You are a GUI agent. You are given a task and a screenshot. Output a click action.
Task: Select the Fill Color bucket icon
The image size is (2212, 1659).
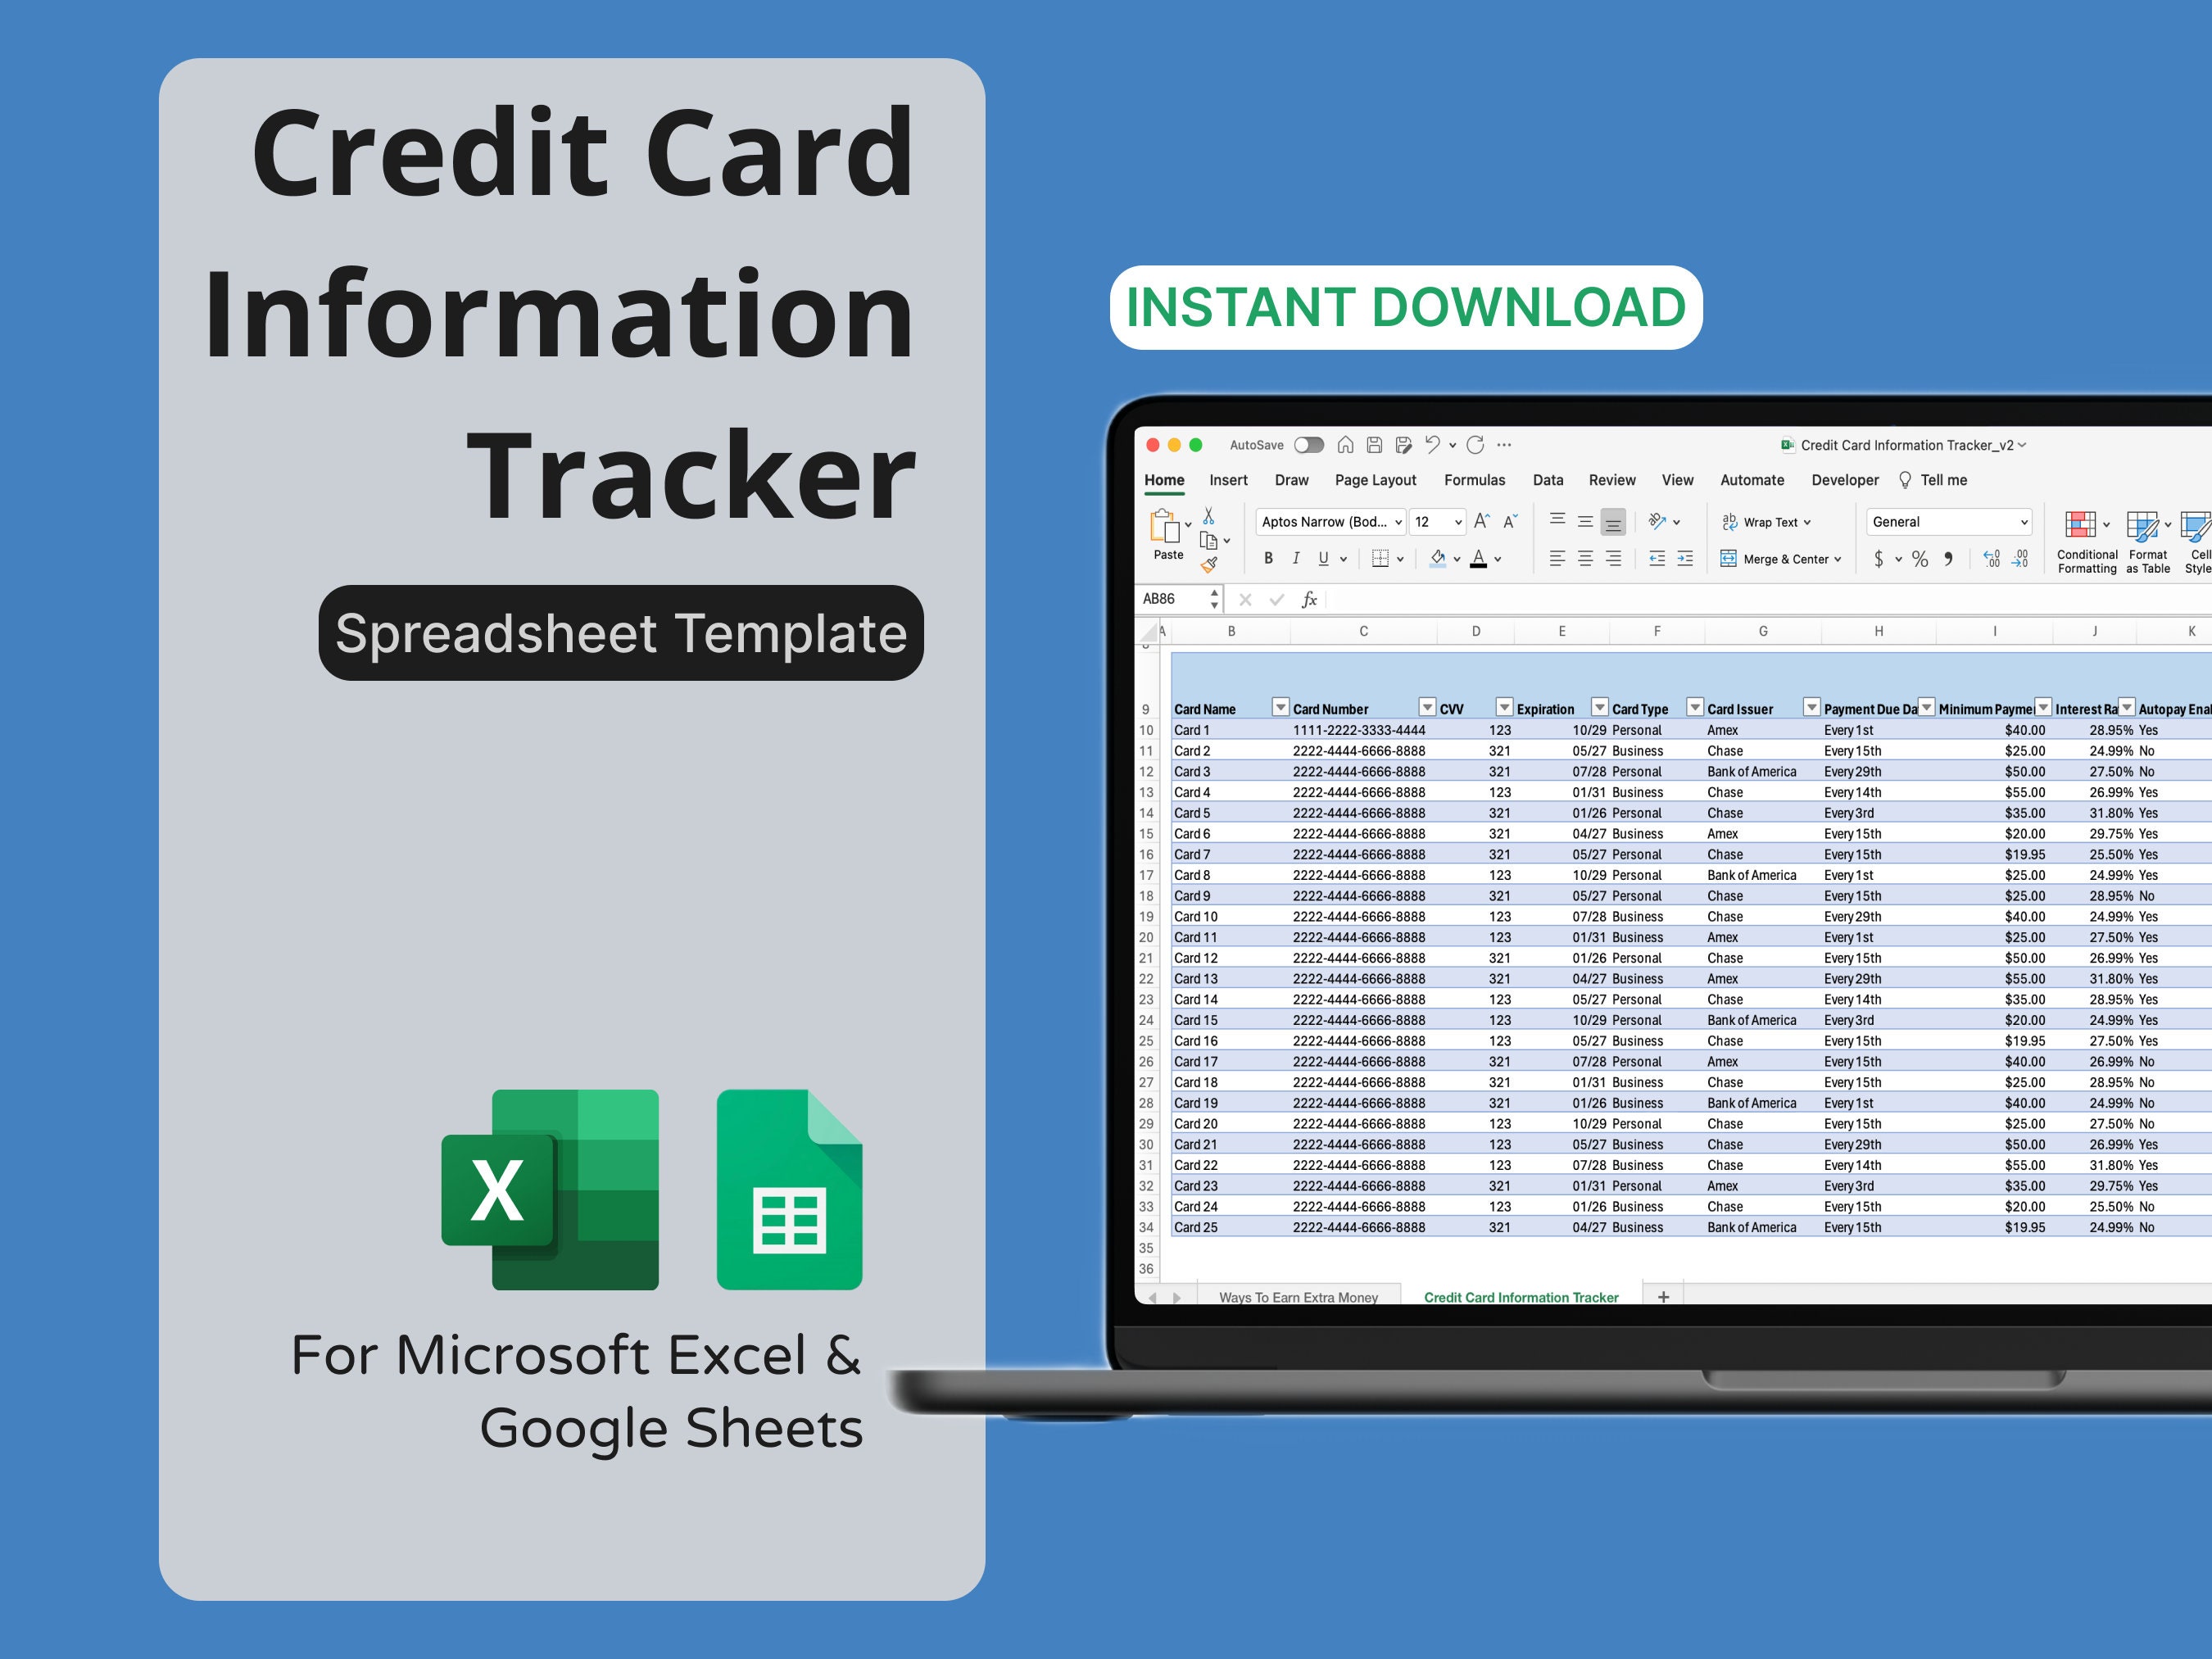pos(1439,559)
